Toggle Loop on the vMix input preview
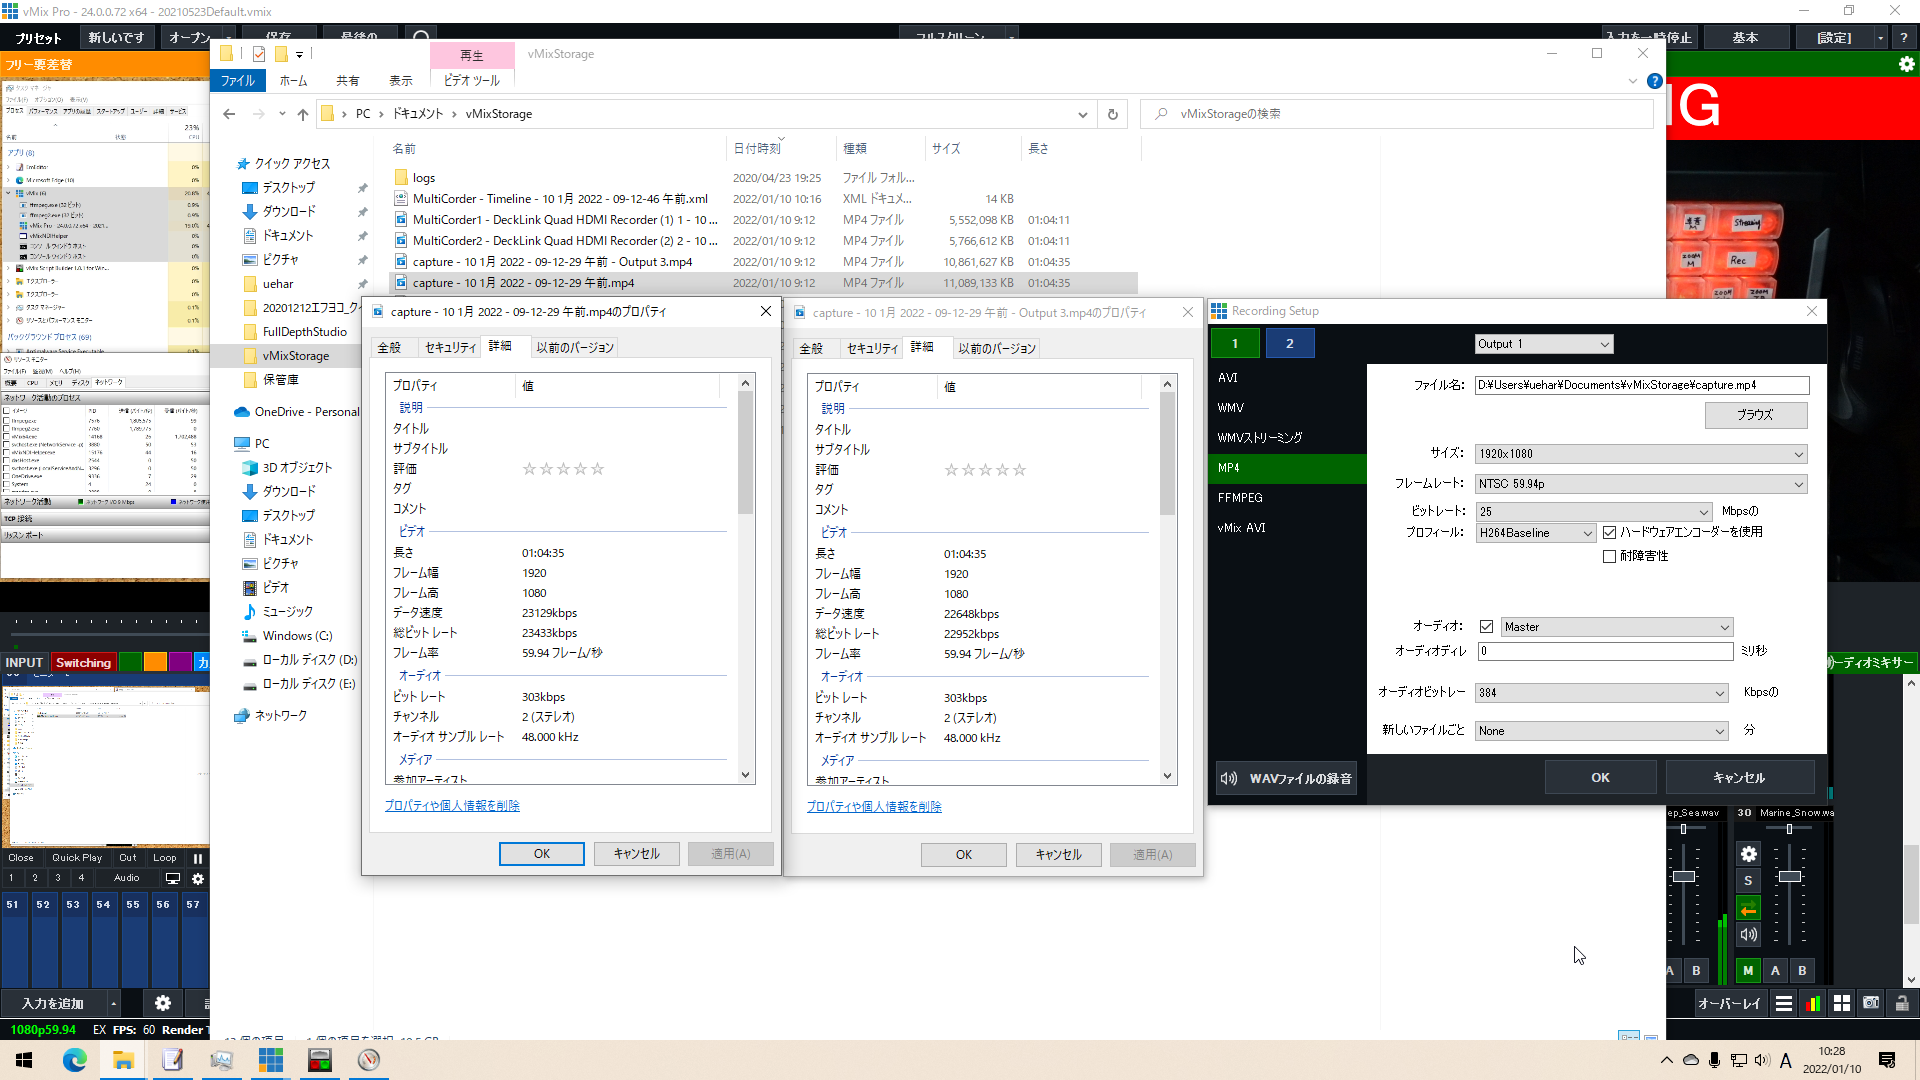This screenshot has height=1080, width=1920. click(x=165, y=858)
